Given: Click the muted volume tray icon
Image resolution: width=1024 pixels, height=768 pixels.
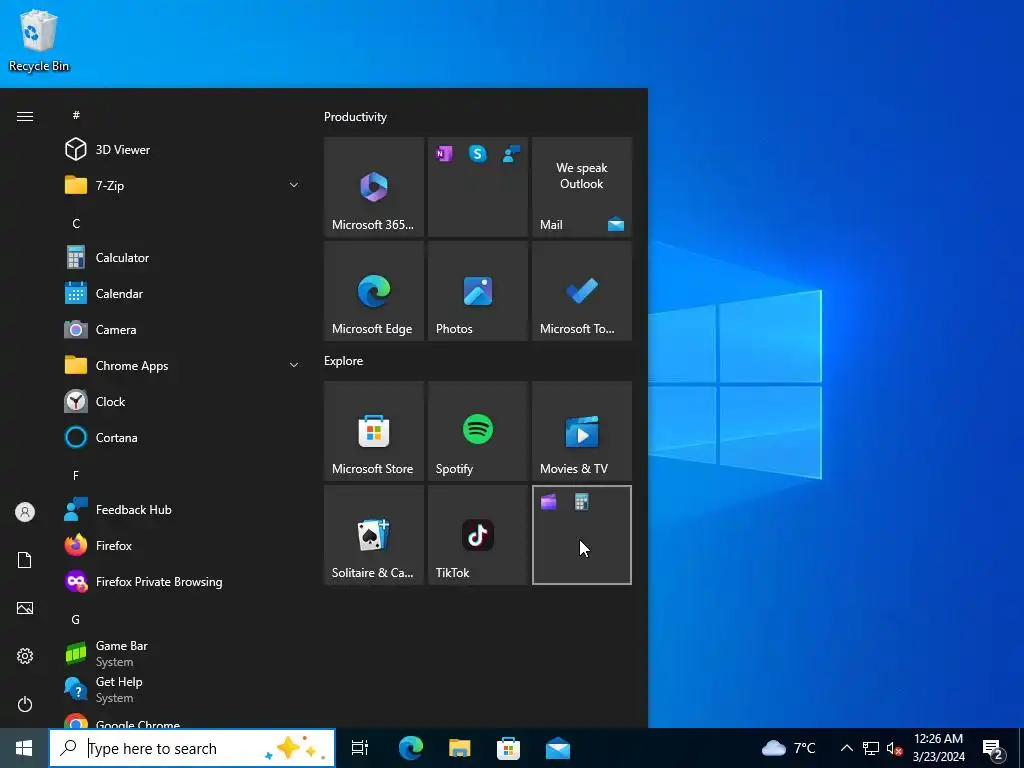Looking at the screenshot, I should click(x=895, y=748).
